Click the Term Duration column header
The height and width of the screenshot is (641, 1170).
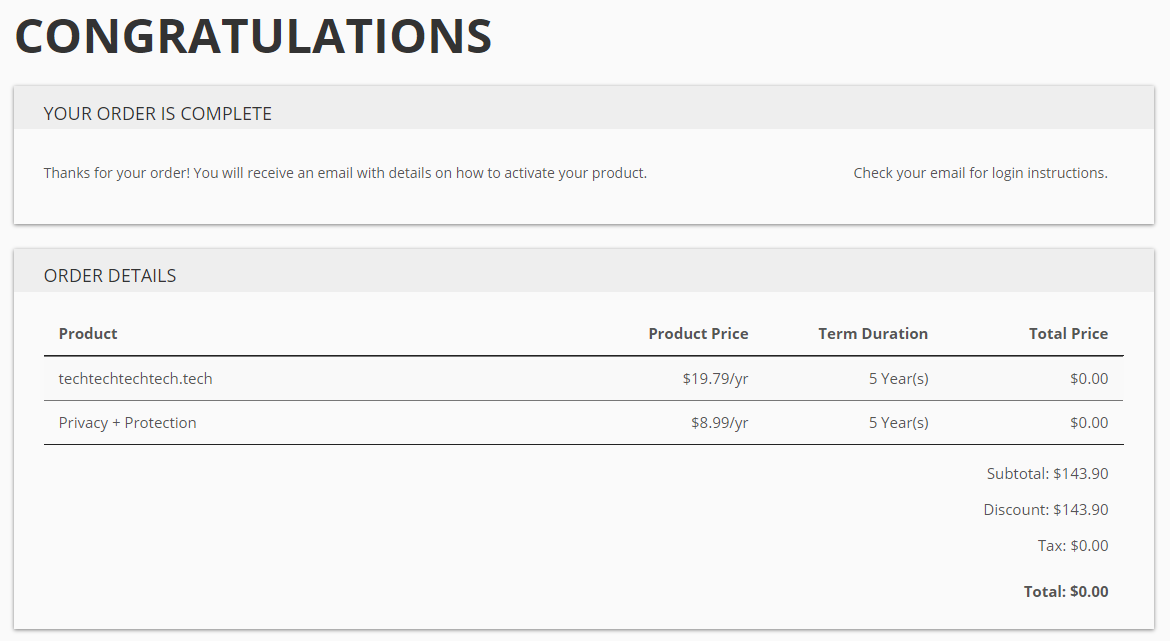[x=872, y=334]
